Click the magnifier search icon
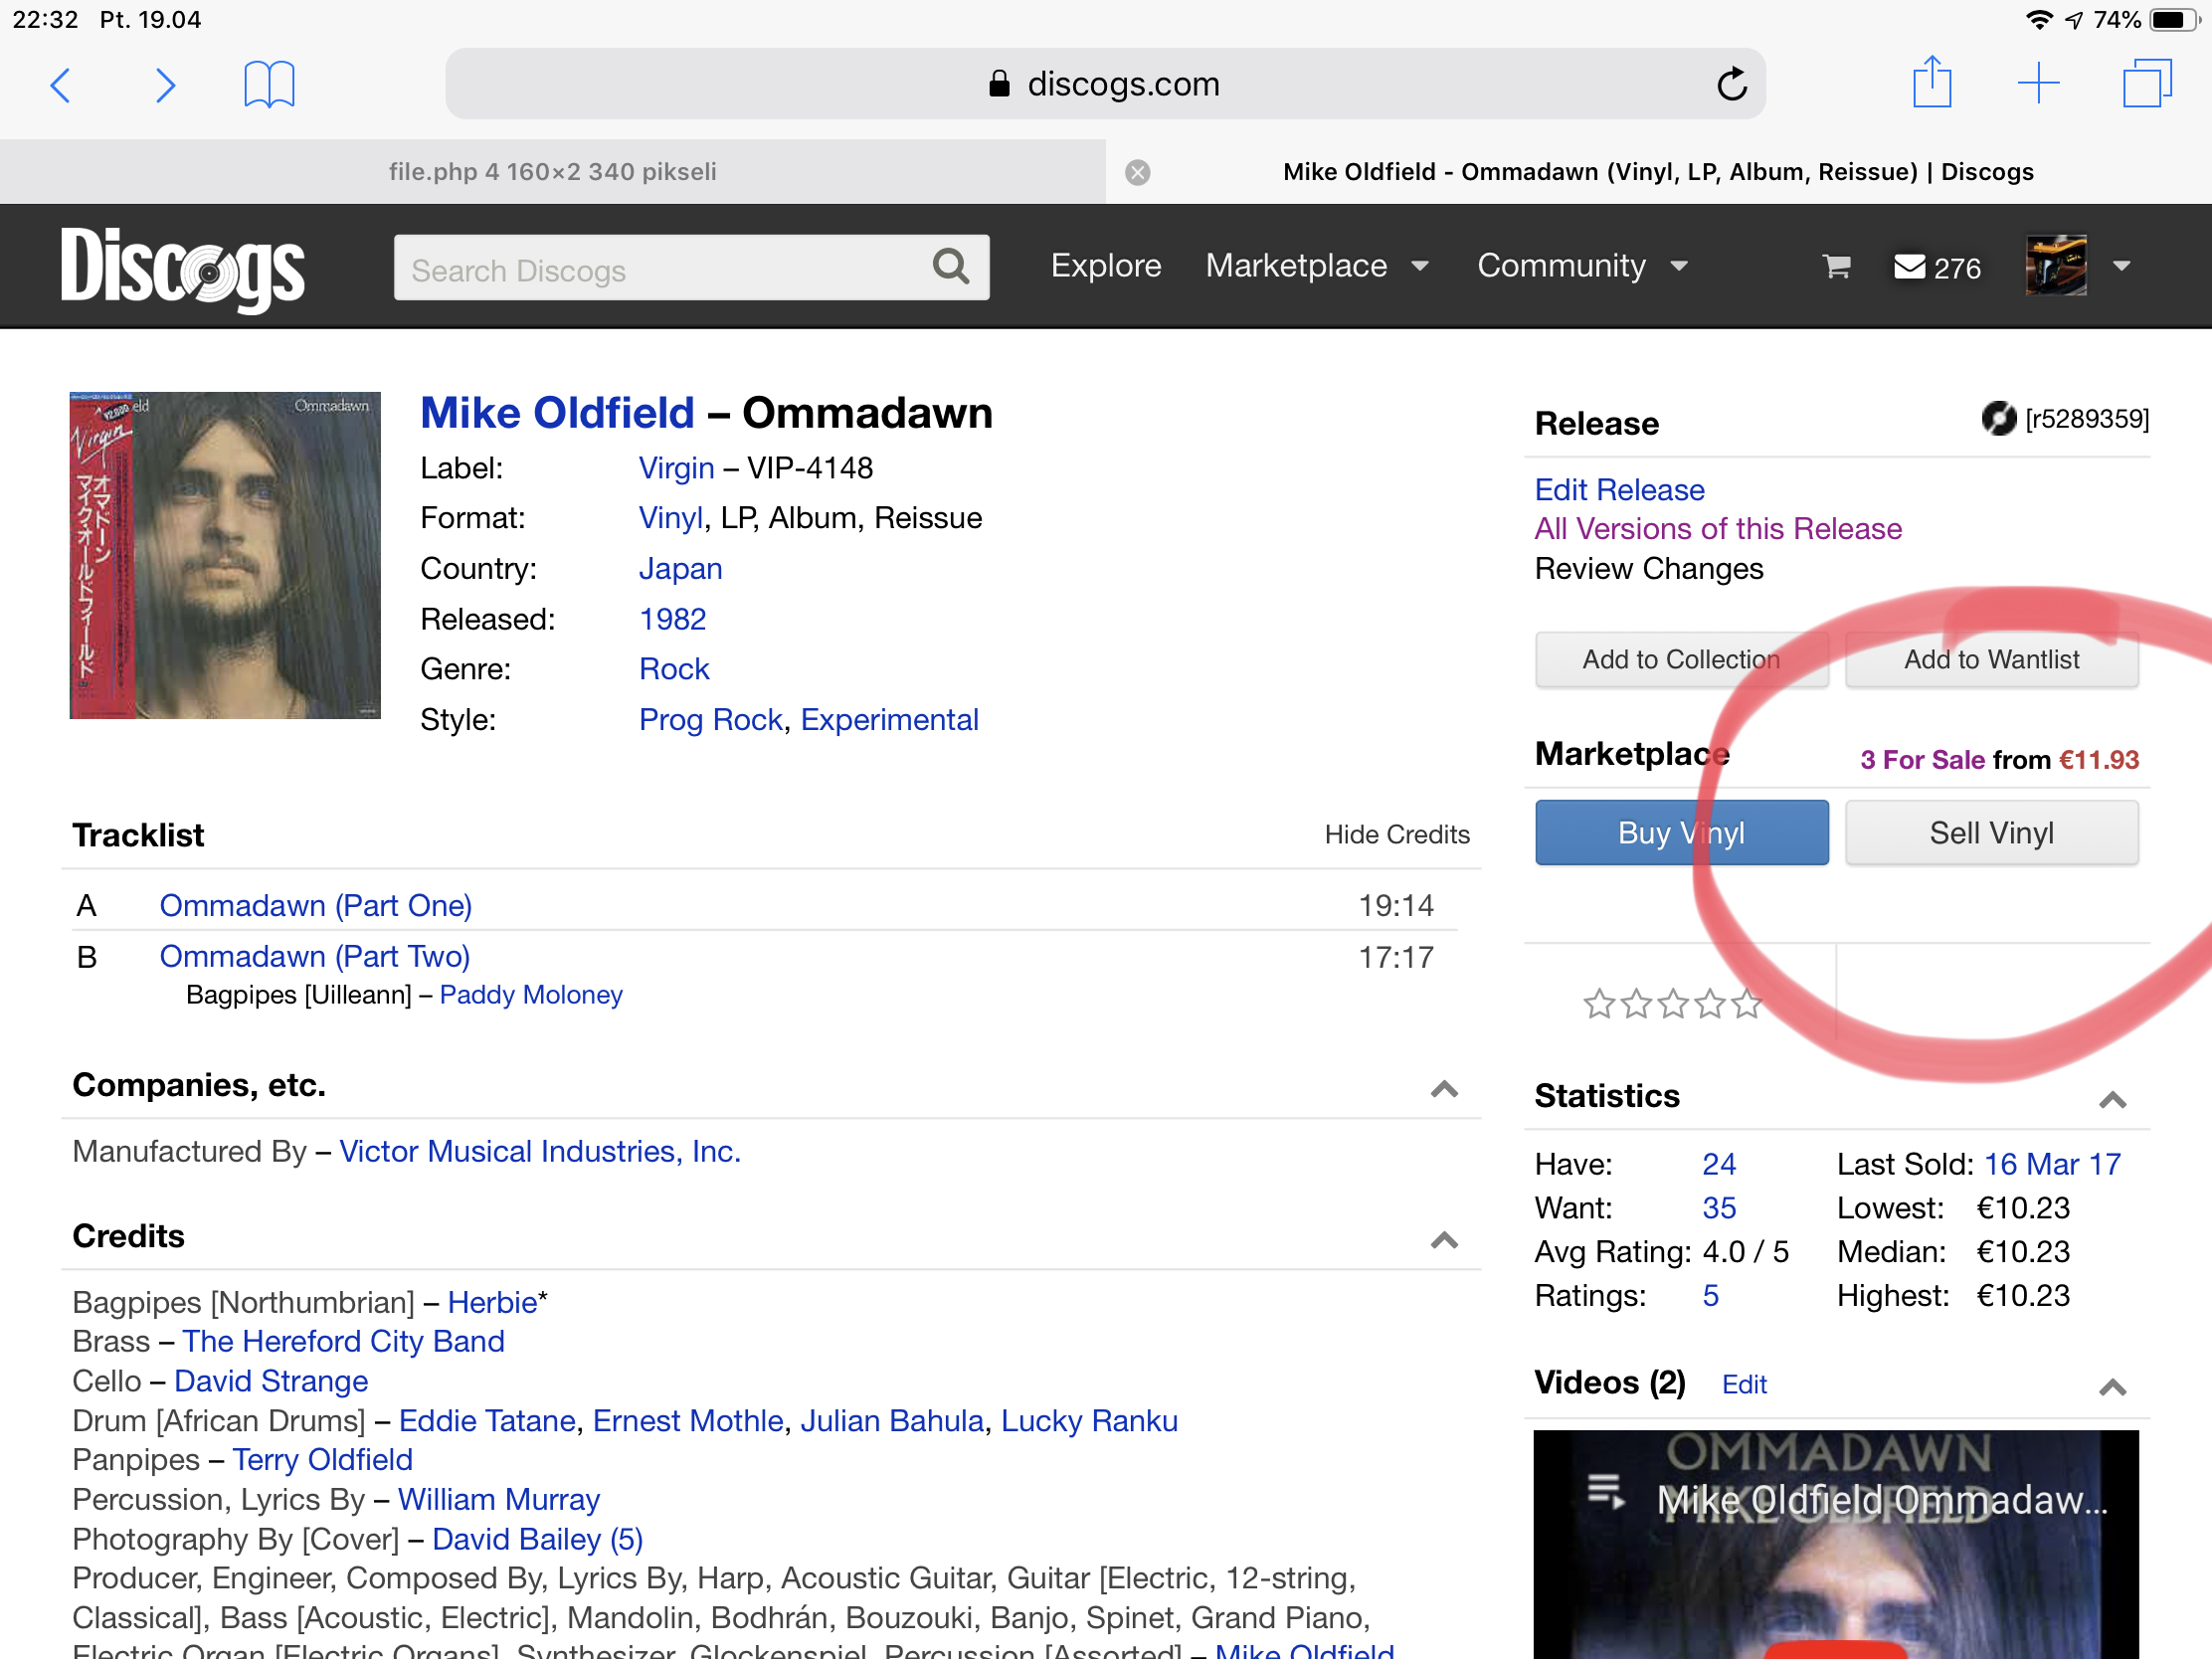 (950, 267)
